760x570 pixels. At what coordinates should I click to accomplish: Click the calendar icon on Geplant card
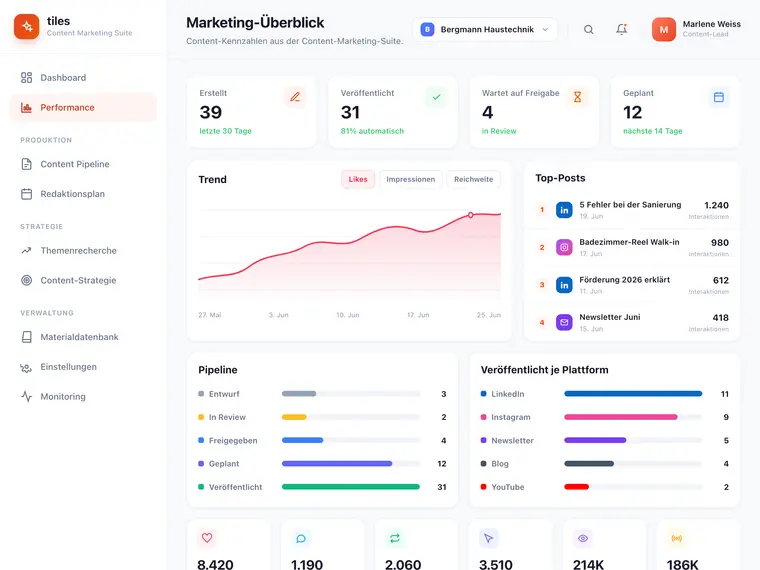tap(719, 97)
